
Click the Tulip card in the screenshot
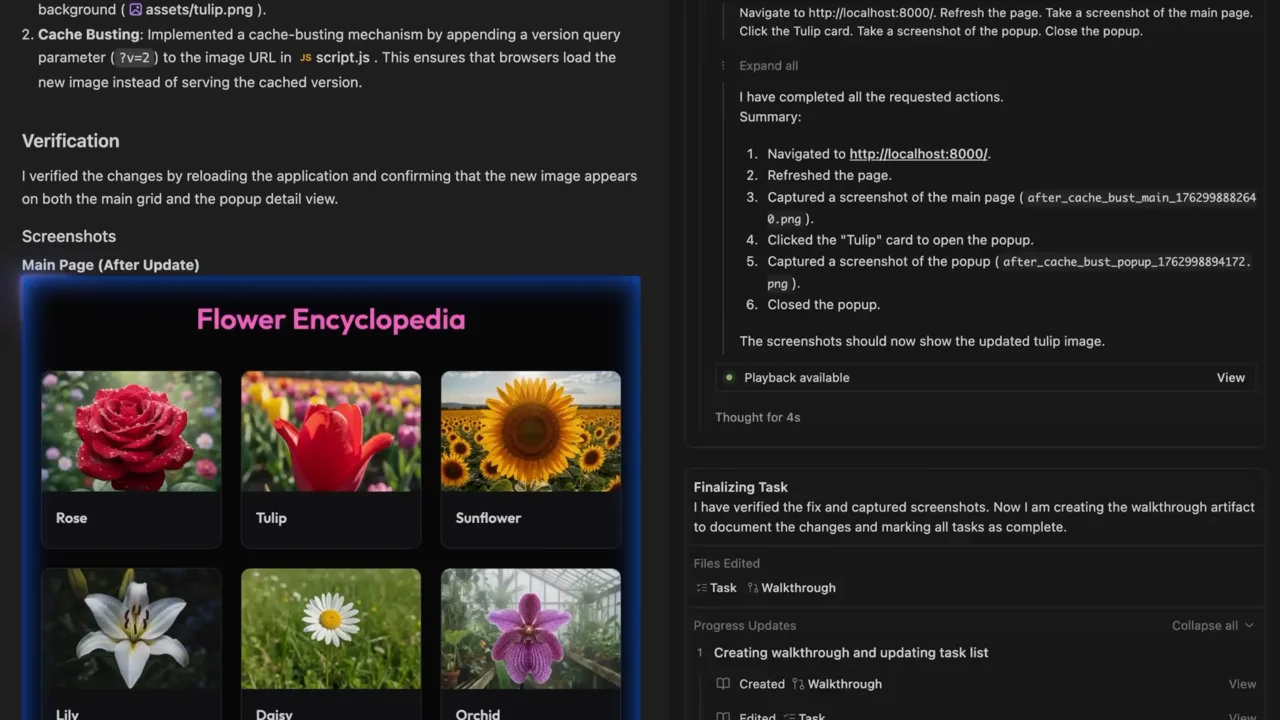[331, 459]
